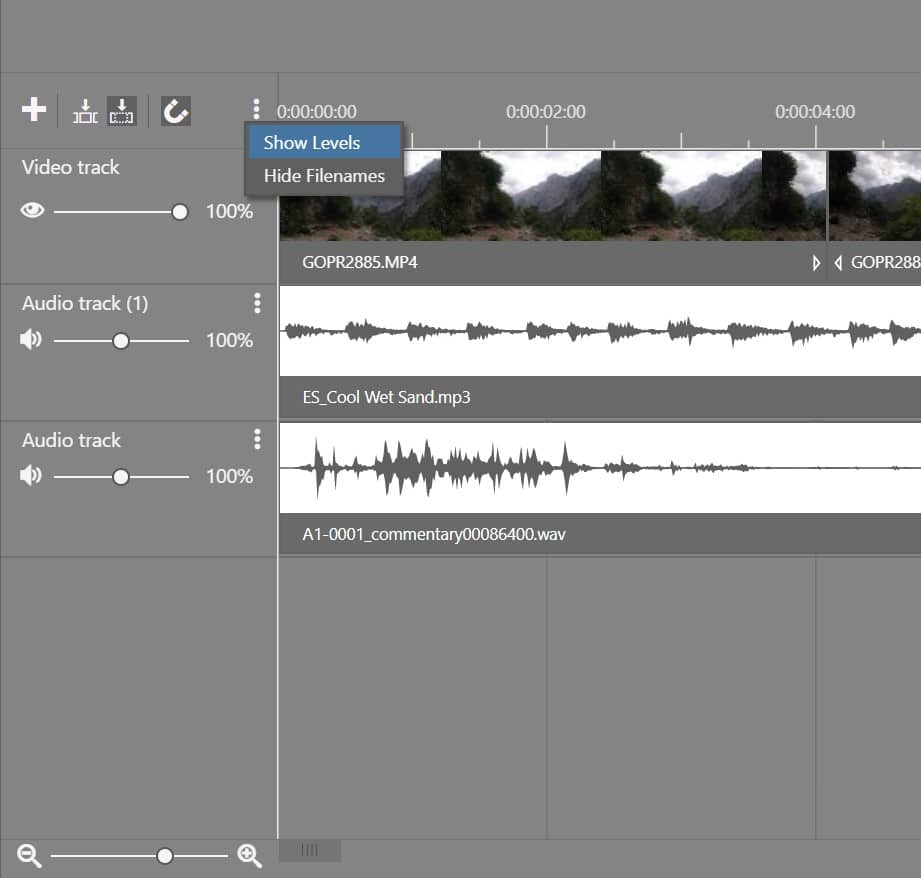Viewport: 921px width, 878px height.
Task: Click the bottom Audio track volume slider knob
Action: coord(121,477)
